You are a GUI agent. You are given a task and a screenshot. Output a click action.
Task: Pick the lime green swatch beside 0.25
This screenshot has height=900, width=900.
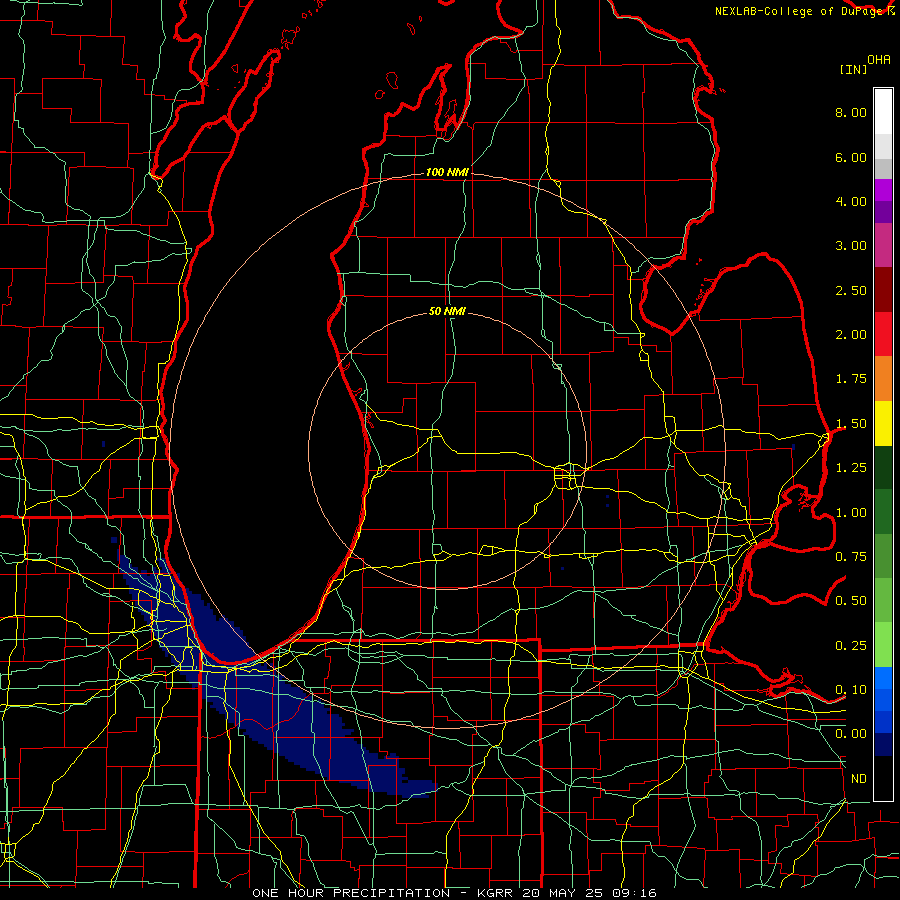click(883, 645)
